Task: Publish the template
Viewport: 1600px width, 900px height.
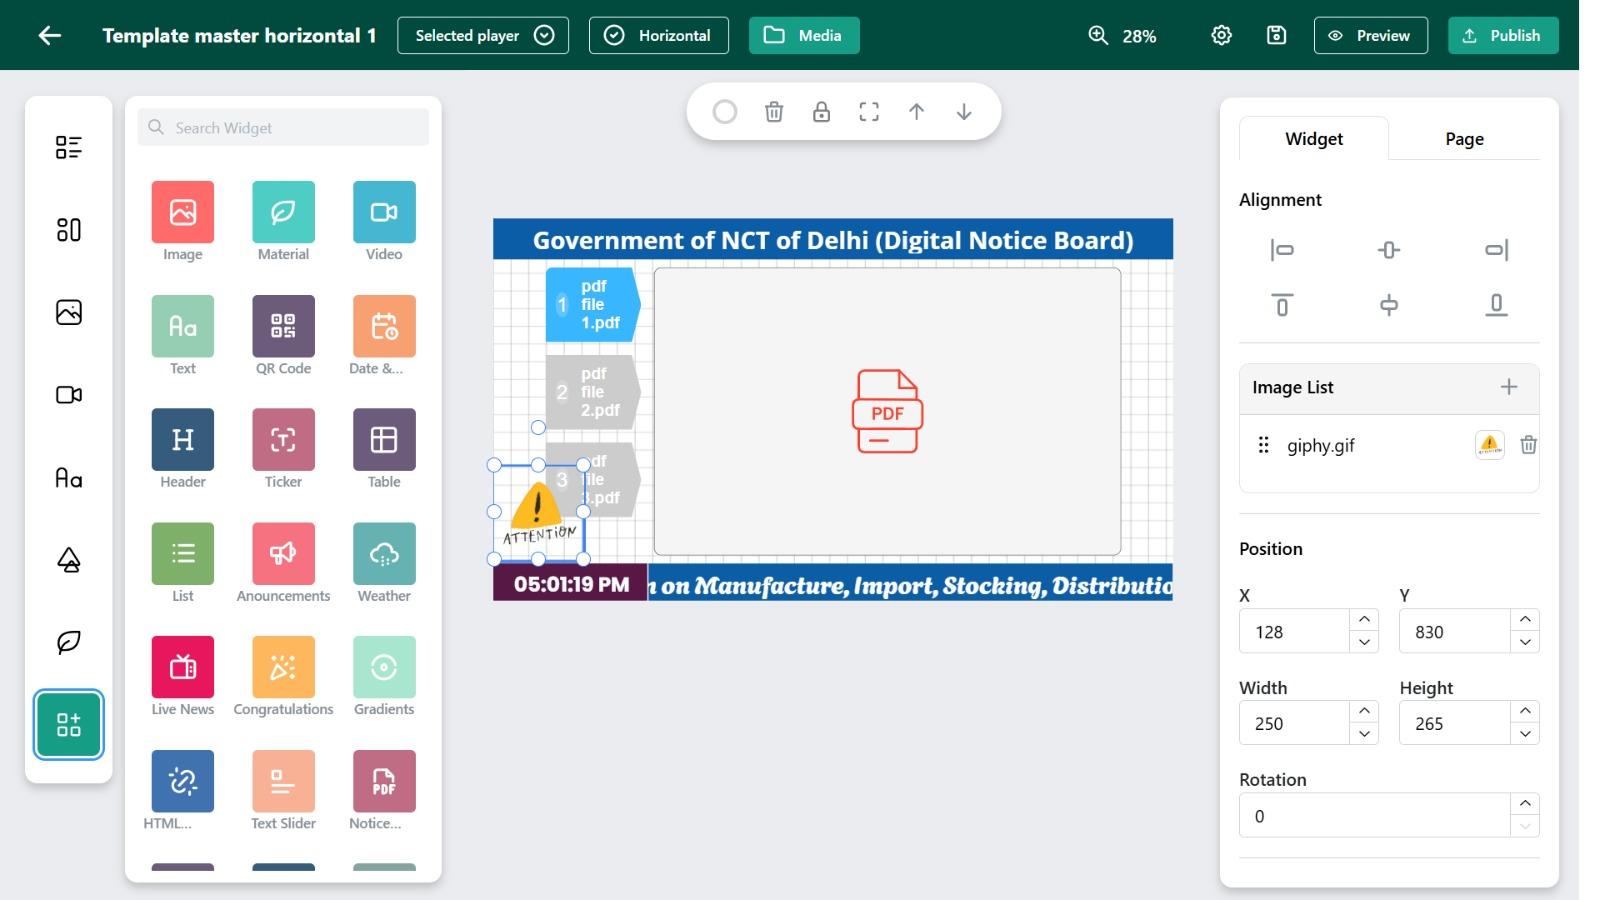Action: click(1502, 35)
